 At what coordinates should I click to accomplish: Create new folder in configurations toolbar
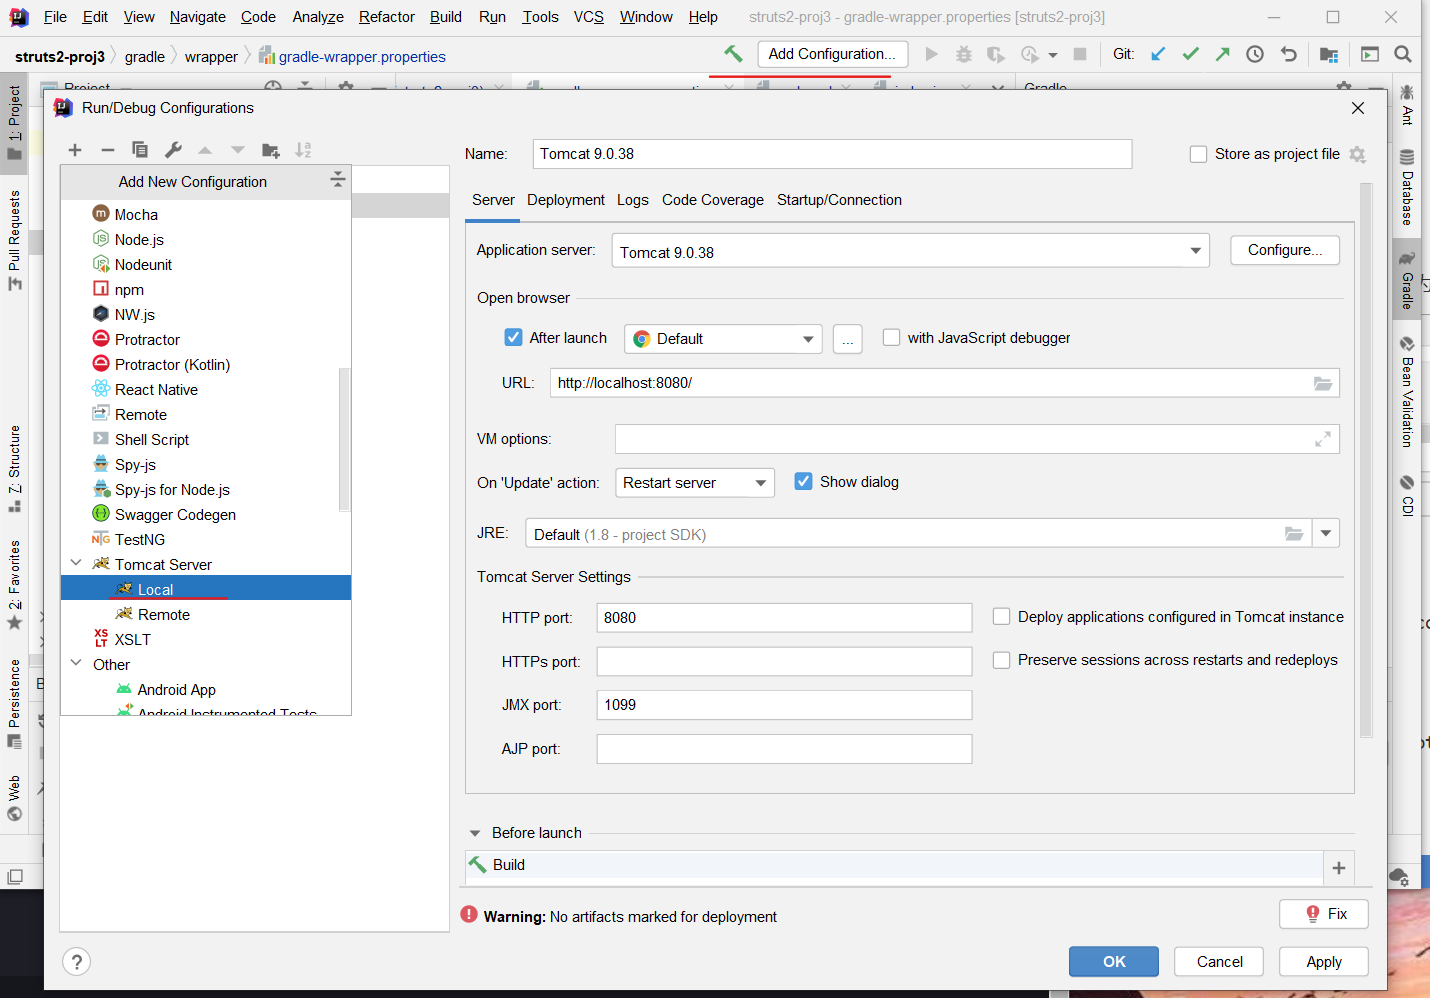tap(270, 150)
